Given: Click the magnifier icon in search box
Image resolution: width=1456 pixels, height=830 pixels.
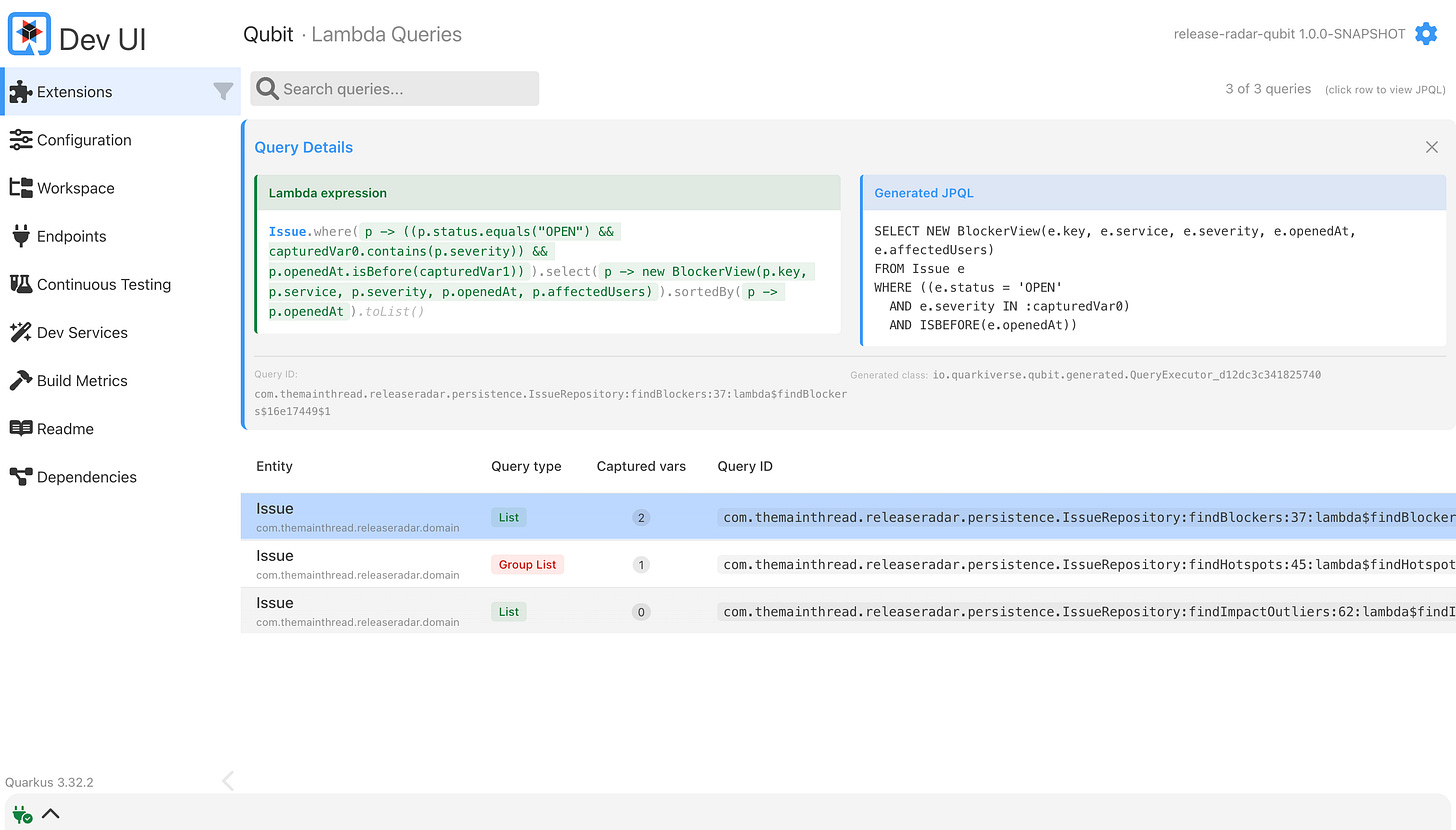Looking at the screenshot, I should (267, 89).
